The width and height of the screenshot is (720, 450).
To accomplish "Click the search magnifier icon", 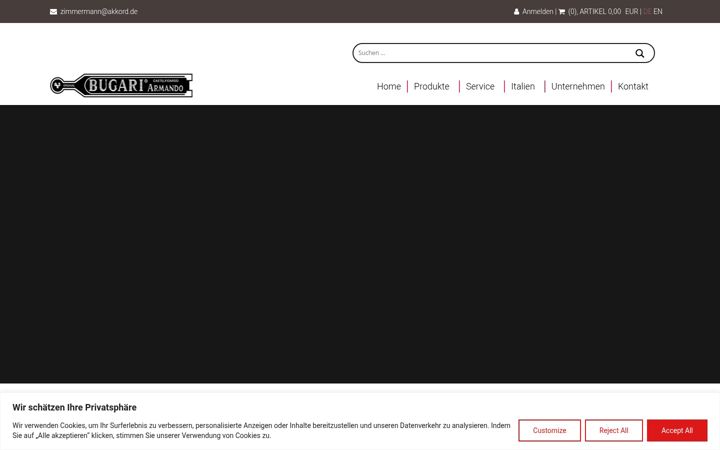I will pyautogui.click(x=639, y=53).
